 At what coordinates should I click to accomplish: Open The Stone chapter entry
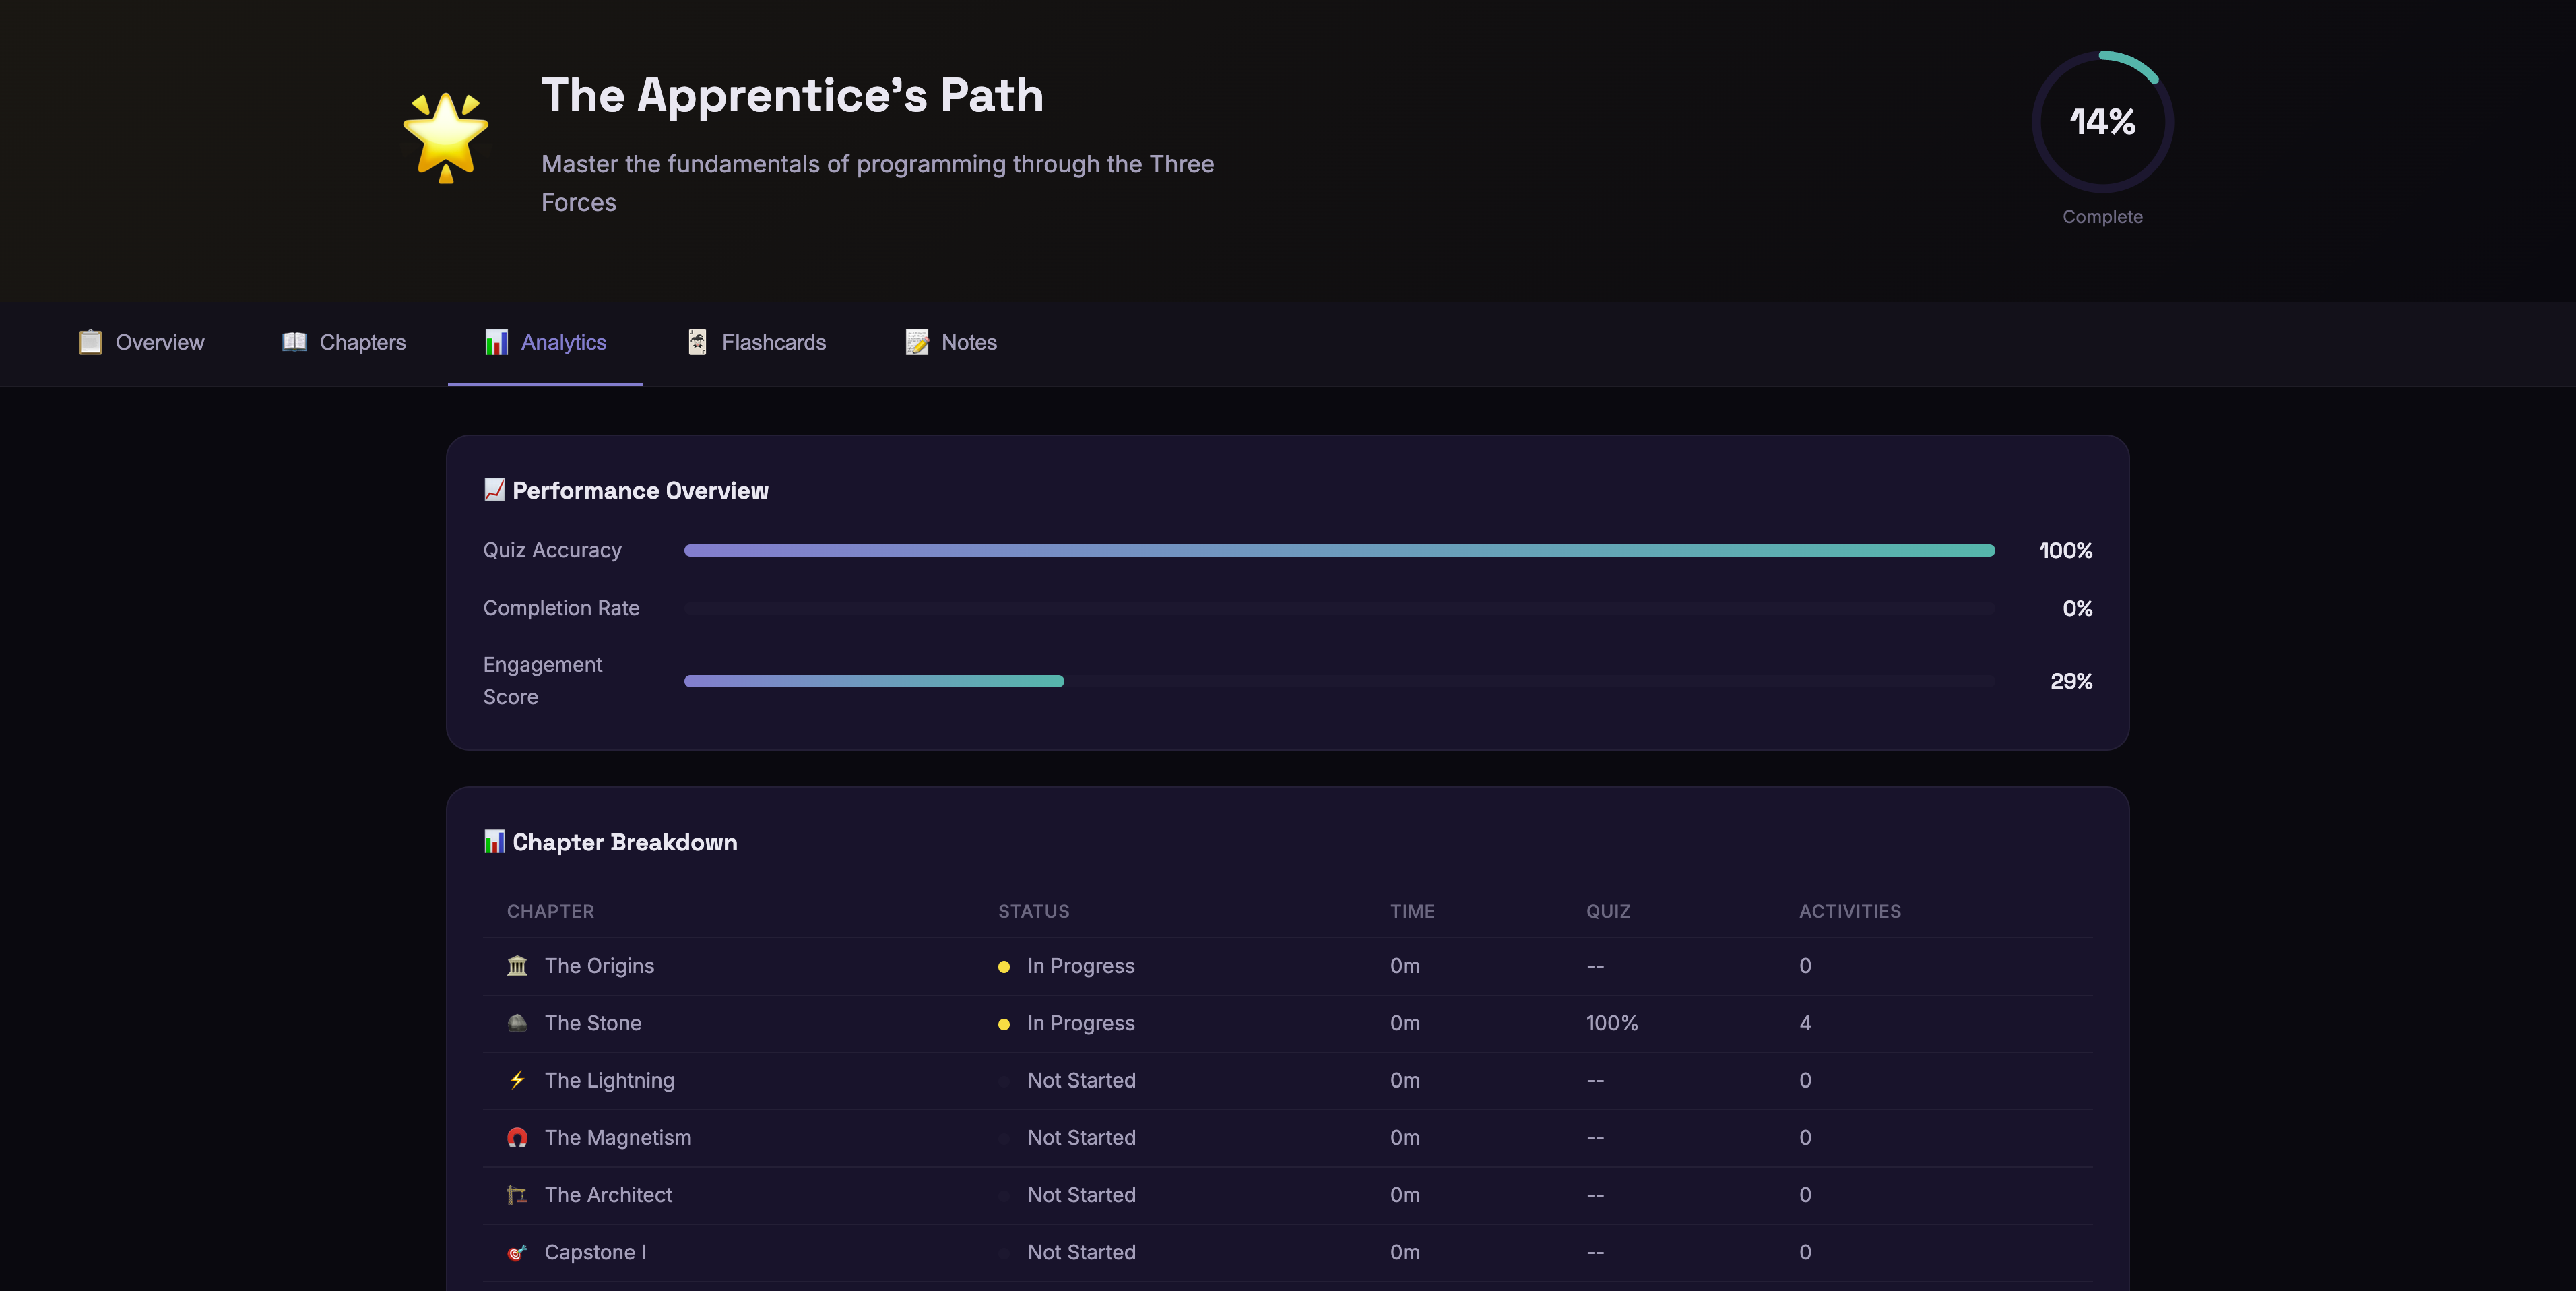click(592, 1022)
